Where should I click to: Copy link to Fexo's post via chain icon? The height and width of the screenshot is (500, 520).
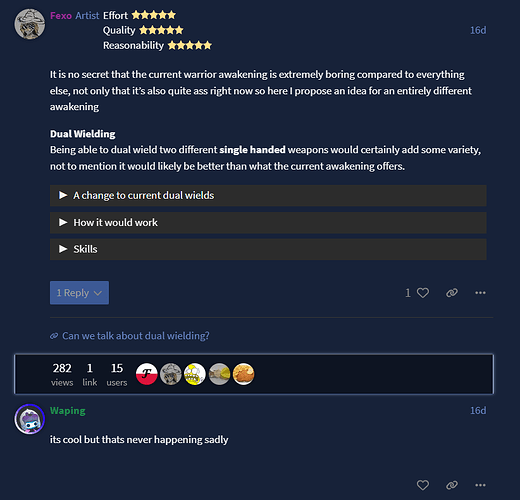tap(452, 293)
